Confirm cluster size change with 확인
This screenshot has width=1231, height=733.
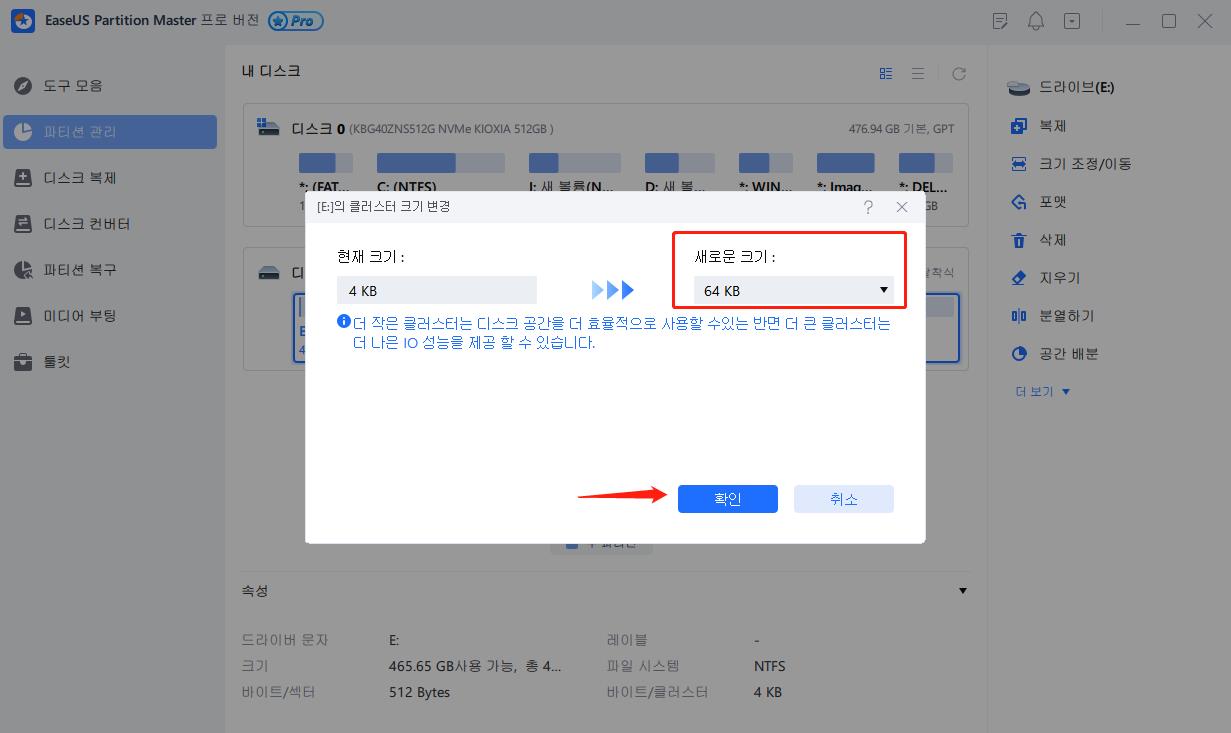pyautogui.click(x=727, y=499)
